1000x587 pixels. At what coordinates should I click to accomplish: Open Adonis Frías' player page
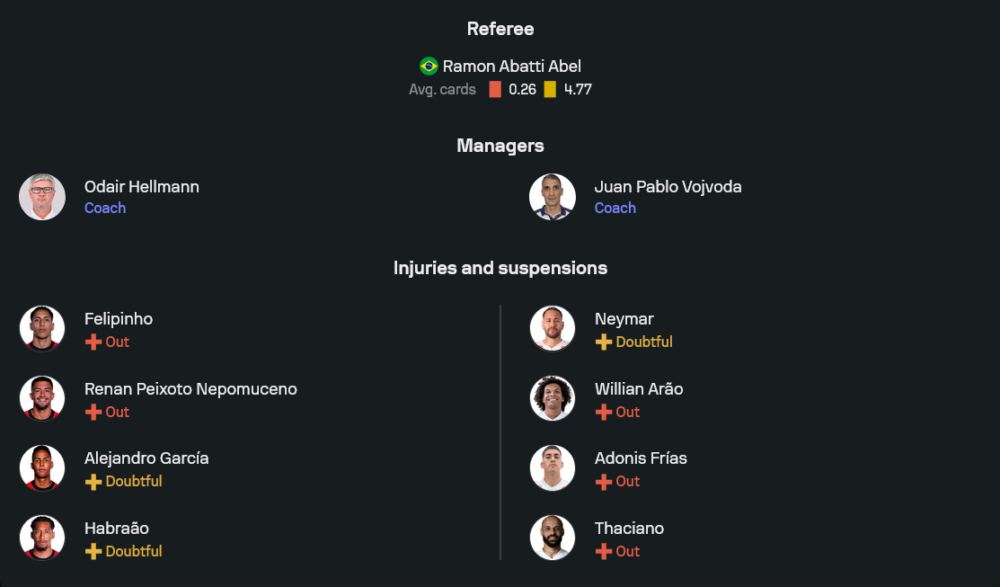pyautogui.click(x=640, y=458)
